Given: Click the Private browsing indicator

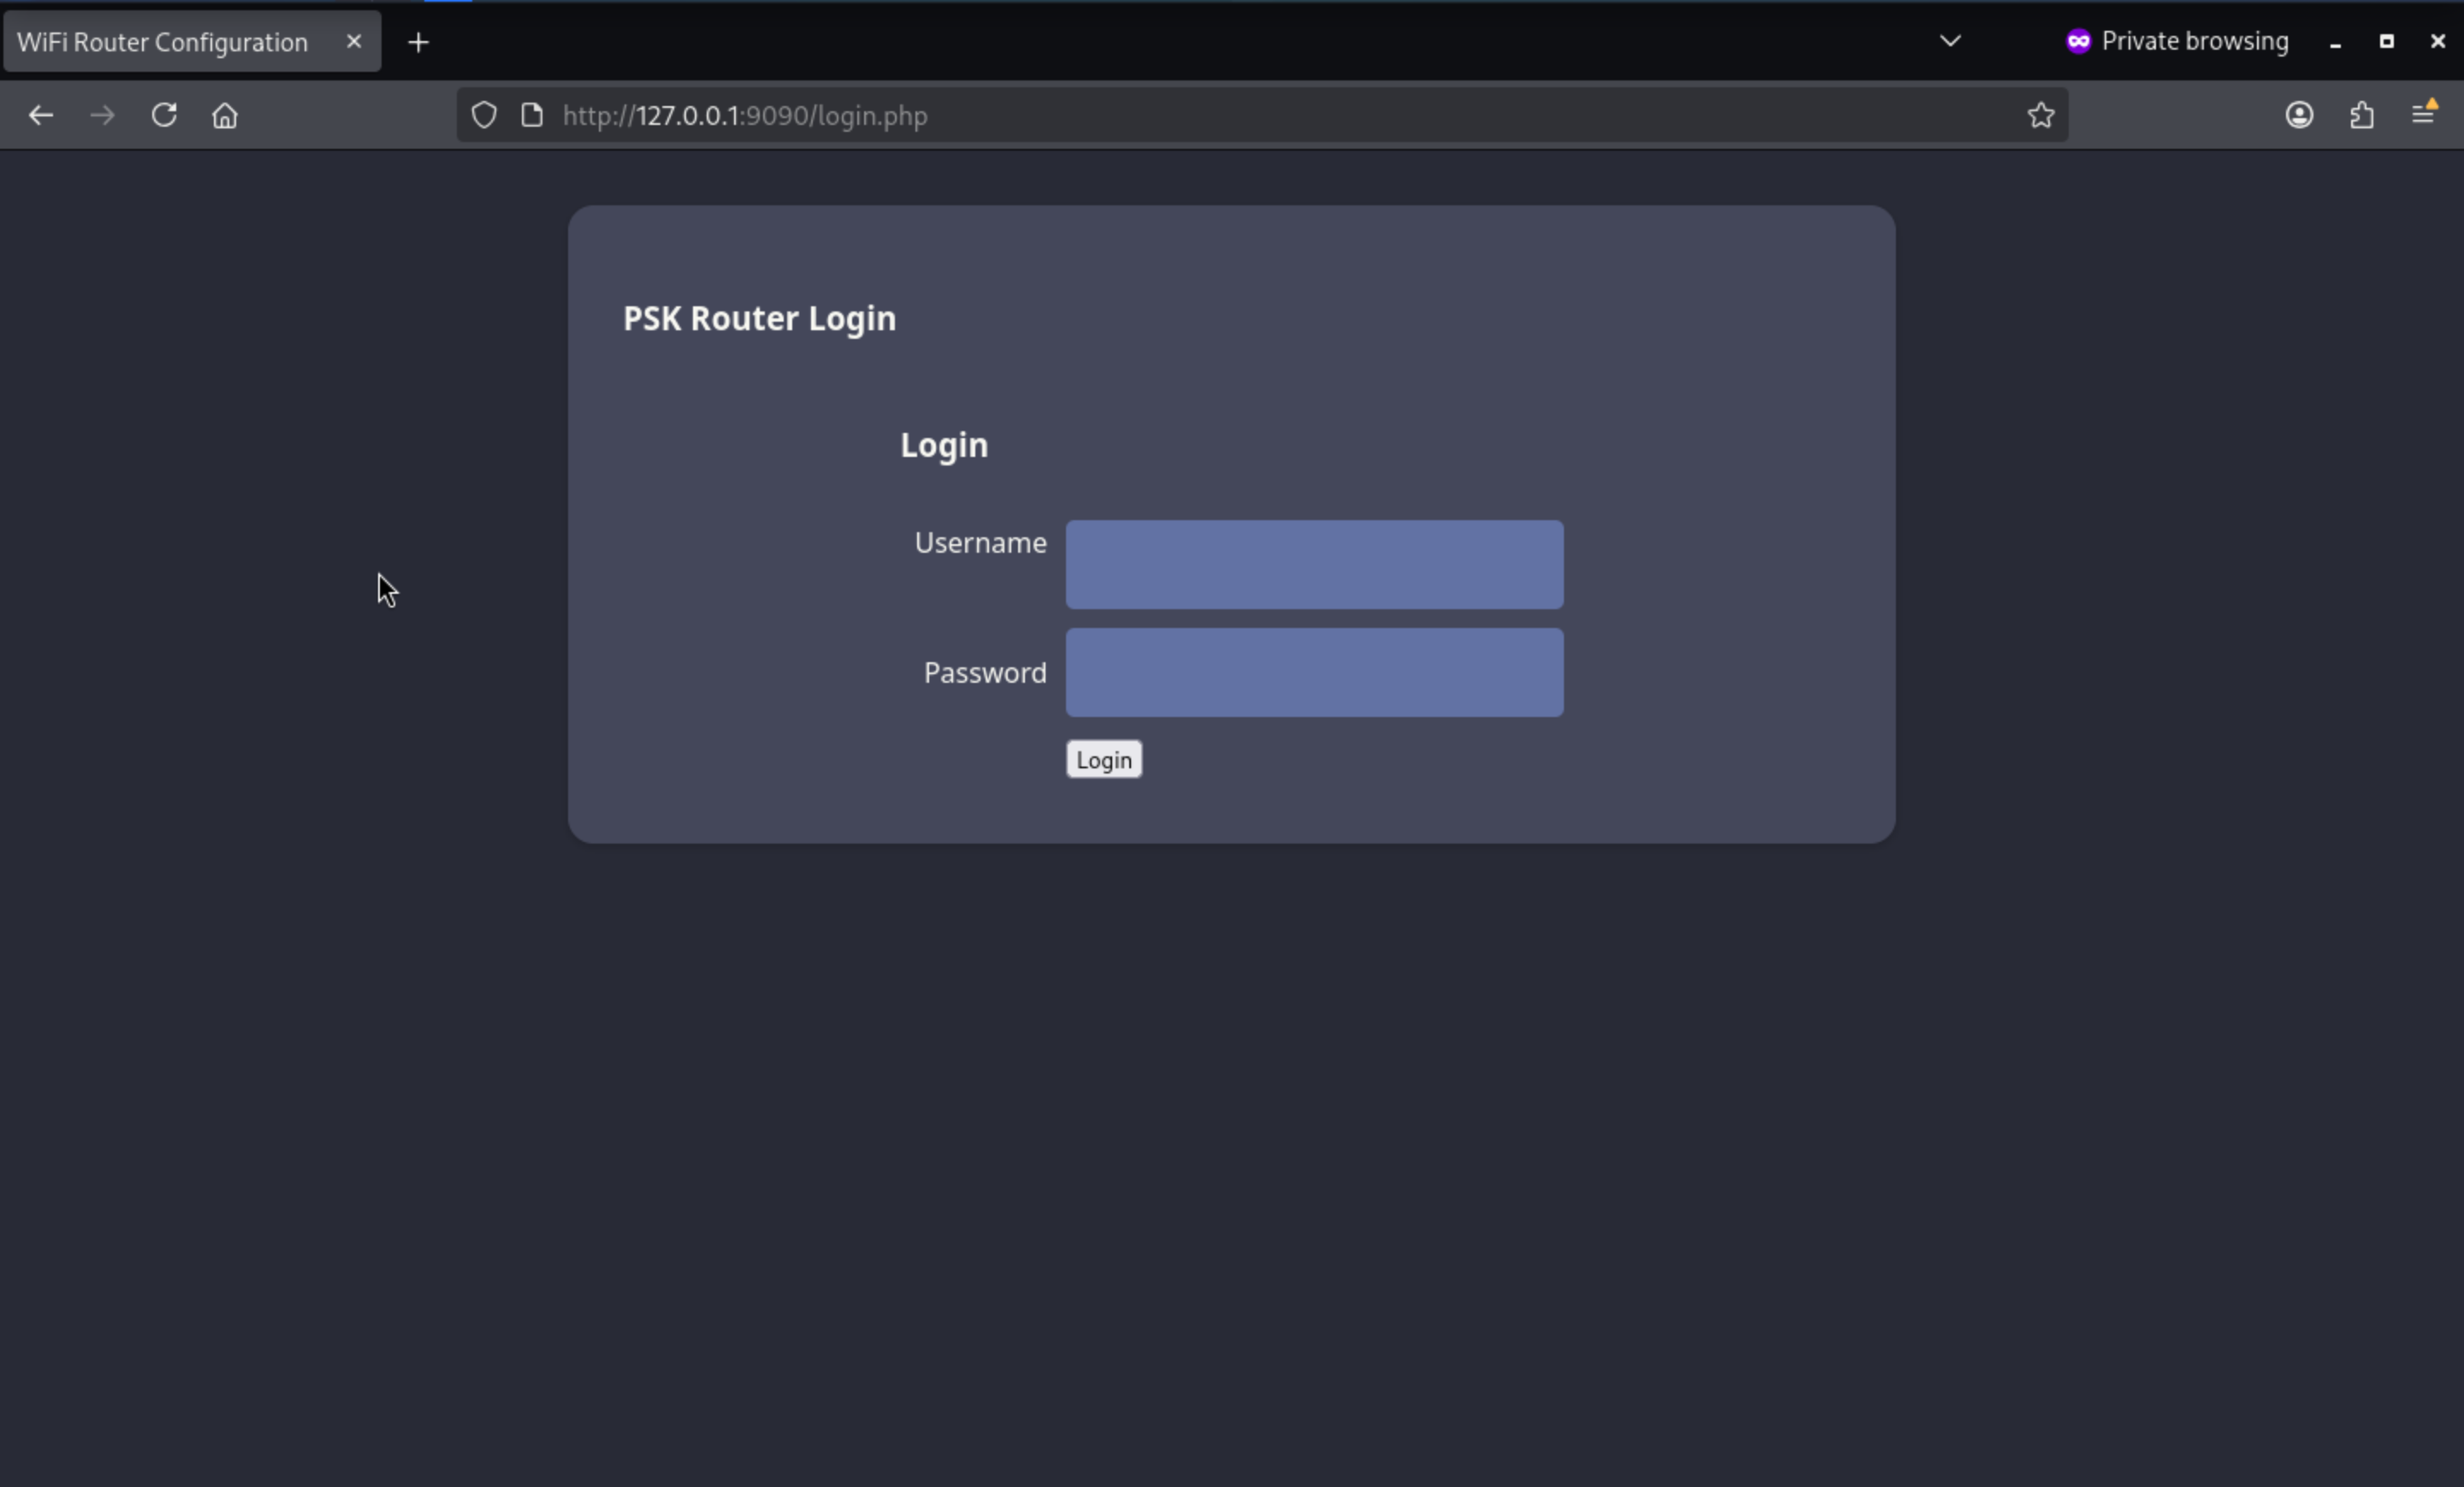Looking at the screenshot, I should (2177, 41).
